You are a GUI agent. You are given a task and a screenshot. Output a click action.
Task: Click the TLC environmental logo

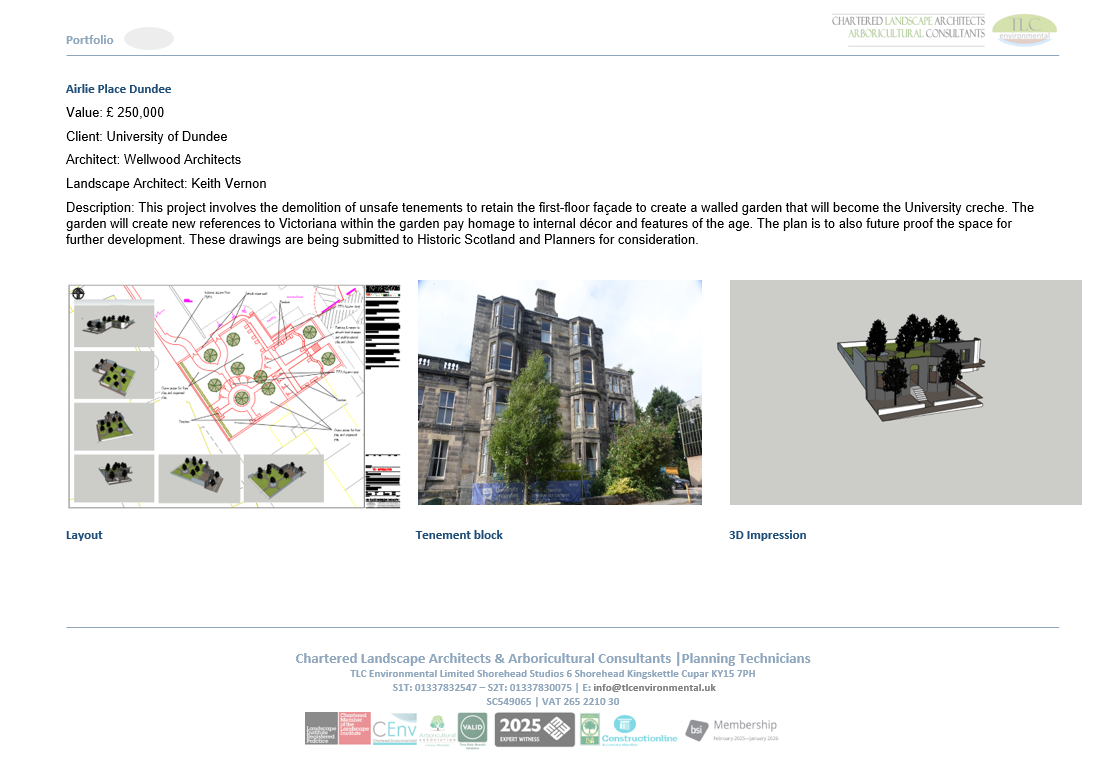click(1024, 30)
